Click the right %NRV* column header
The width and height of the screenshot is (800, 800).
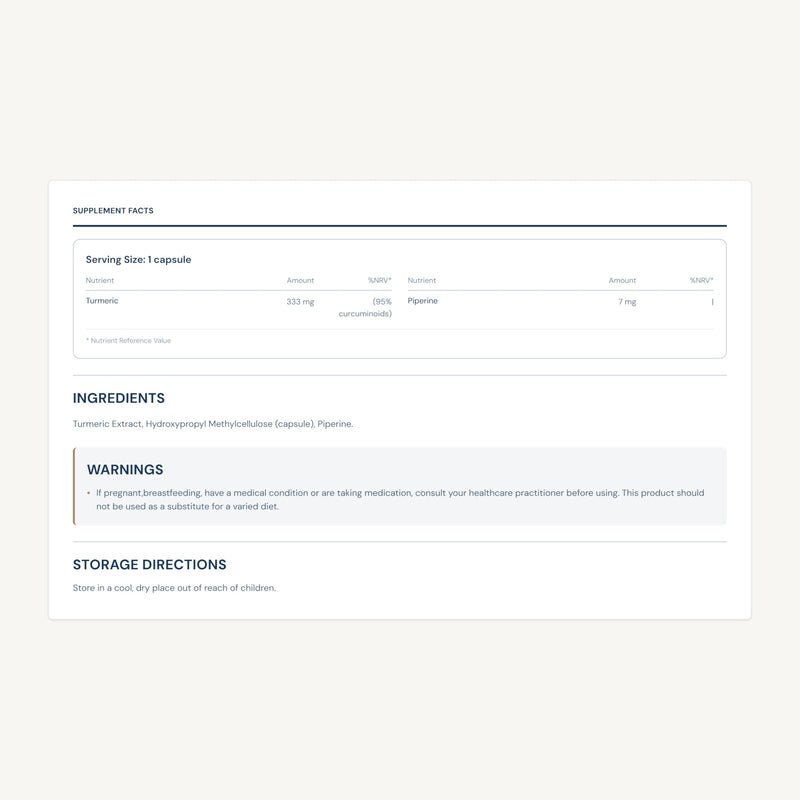tap(702, 281)
